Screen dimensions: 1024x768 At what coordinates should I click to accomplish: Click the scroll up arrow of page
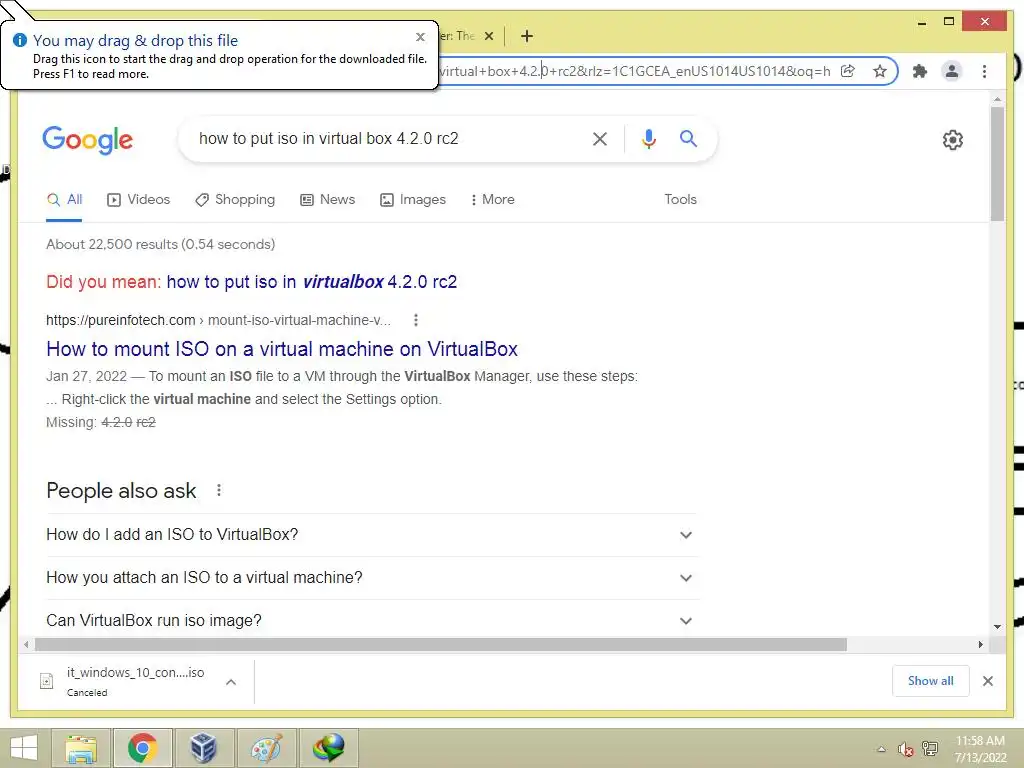pos(997,99)
